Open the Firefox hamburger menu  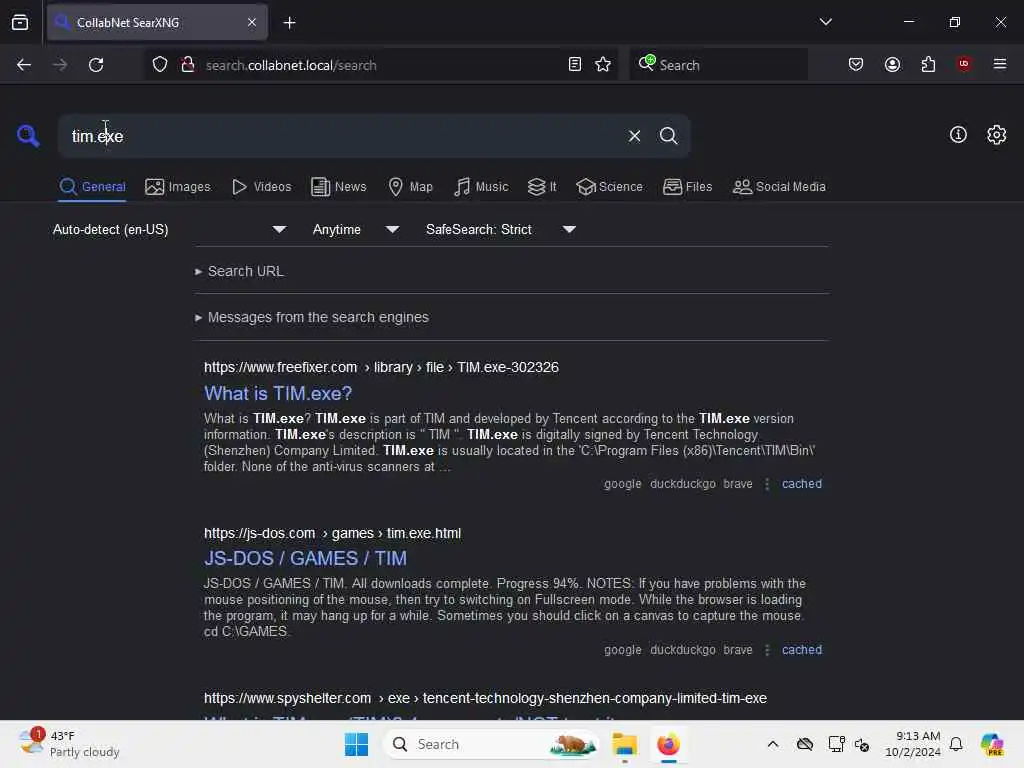point(999,64)
